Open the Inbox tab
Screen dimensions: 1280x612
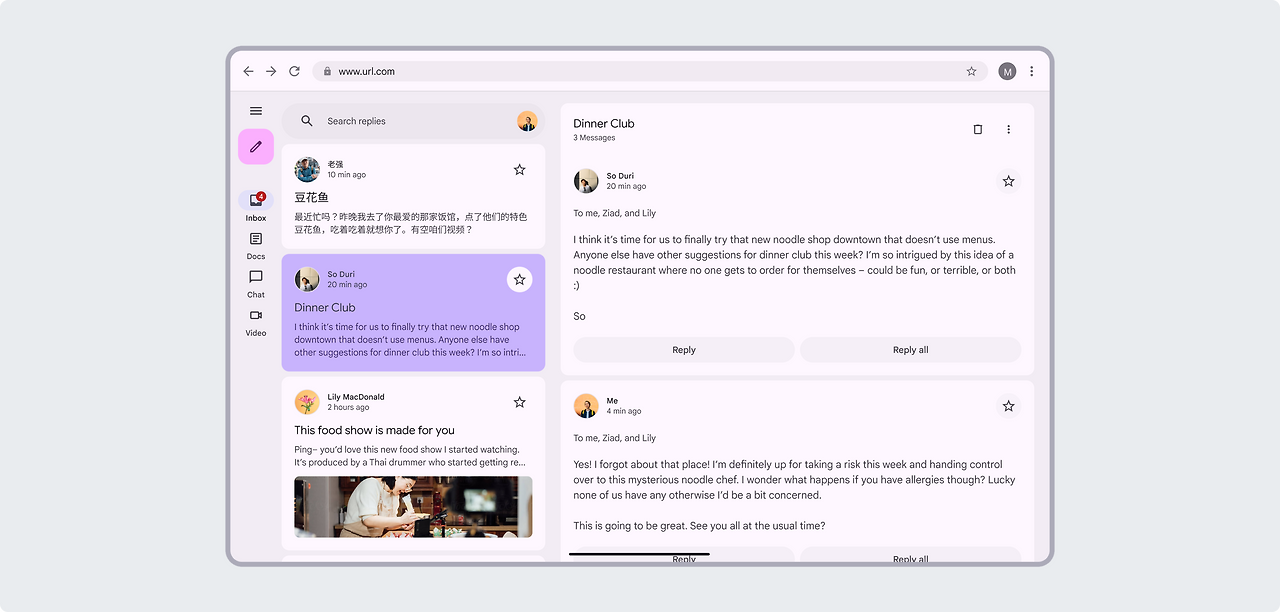(x=256, y=206)
